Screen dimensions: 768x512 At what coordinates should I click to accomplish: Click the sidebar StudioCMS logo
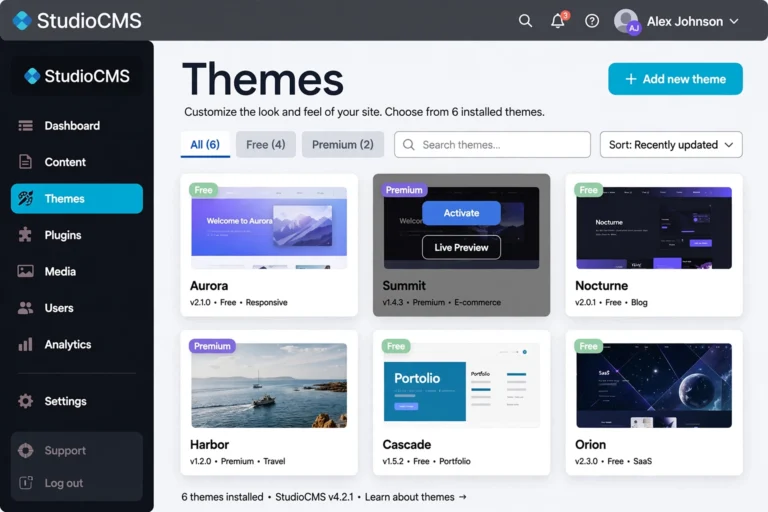click(77, 76)
